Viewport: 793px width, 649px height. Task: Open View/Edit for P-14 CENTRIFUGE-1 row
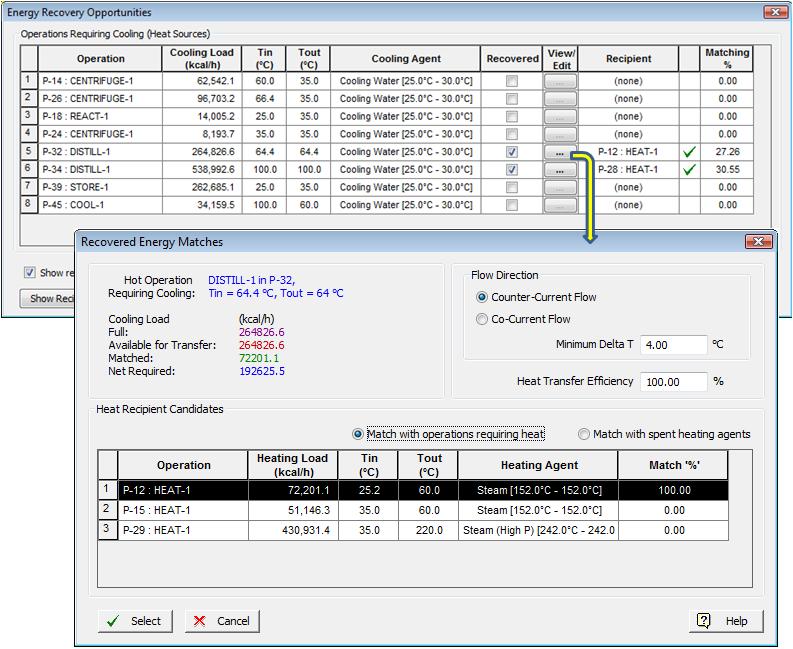pos(559,82)
